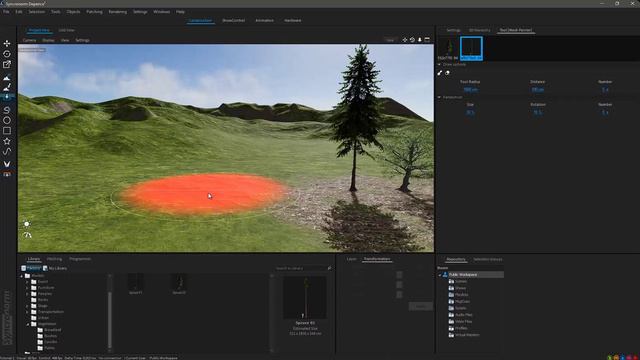Screen dimensions: 640x360
Task: Click the sun lighting icon in viewport
Action: 27,224
